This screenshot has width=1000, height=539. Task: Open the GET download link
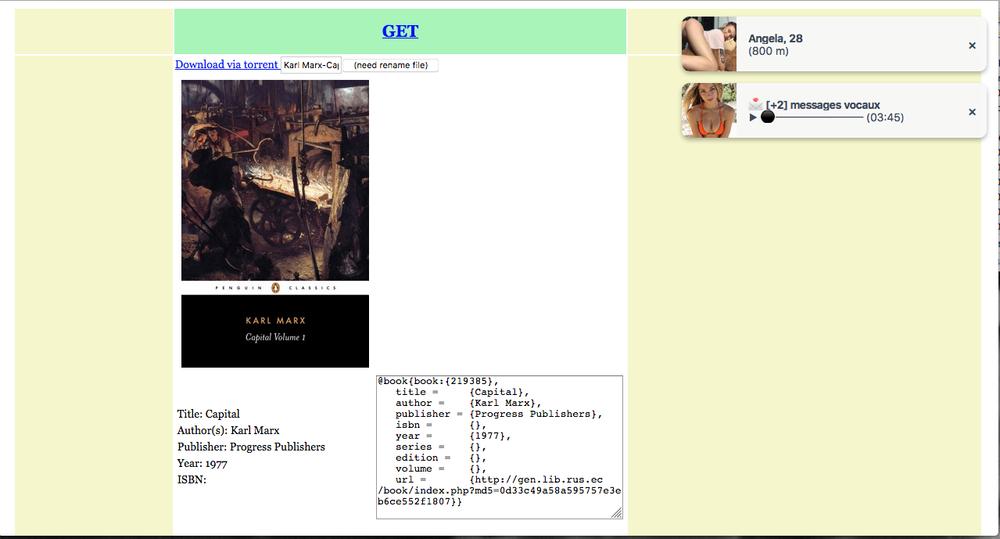[x=400, y=31]
